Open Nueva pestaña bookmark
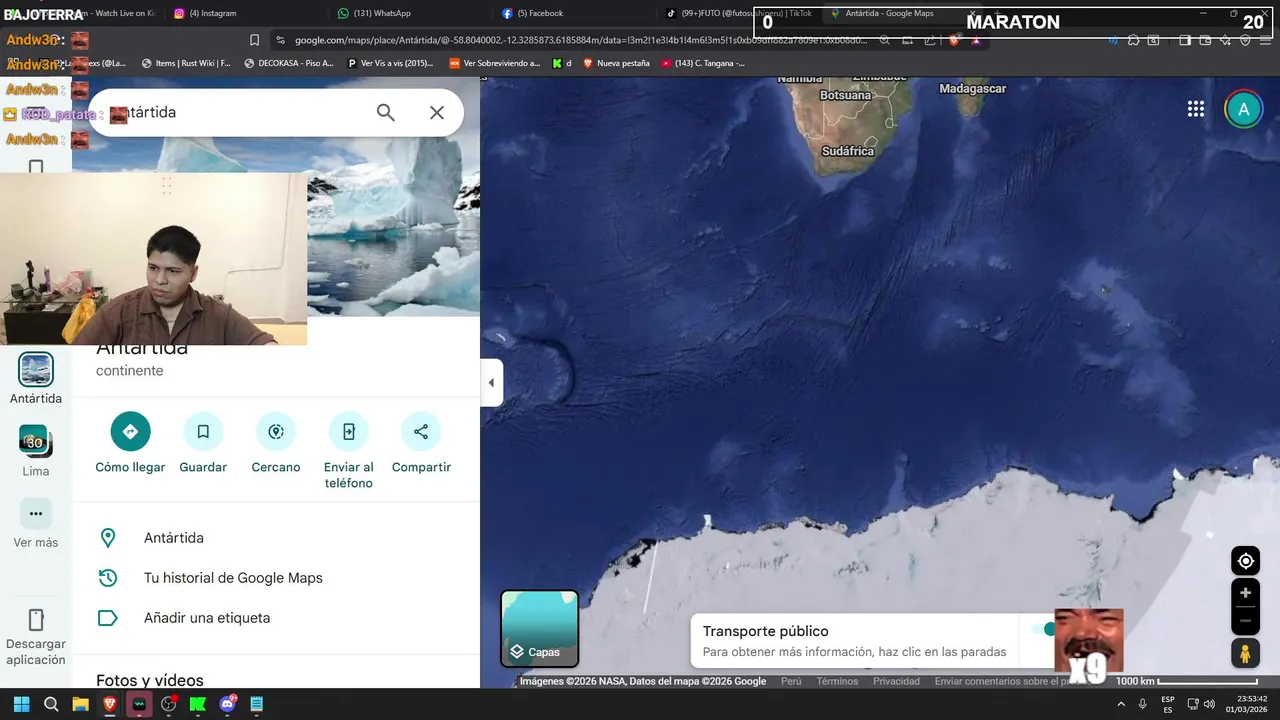Viewport: 1280px width, 720px height. coord(616,63)
